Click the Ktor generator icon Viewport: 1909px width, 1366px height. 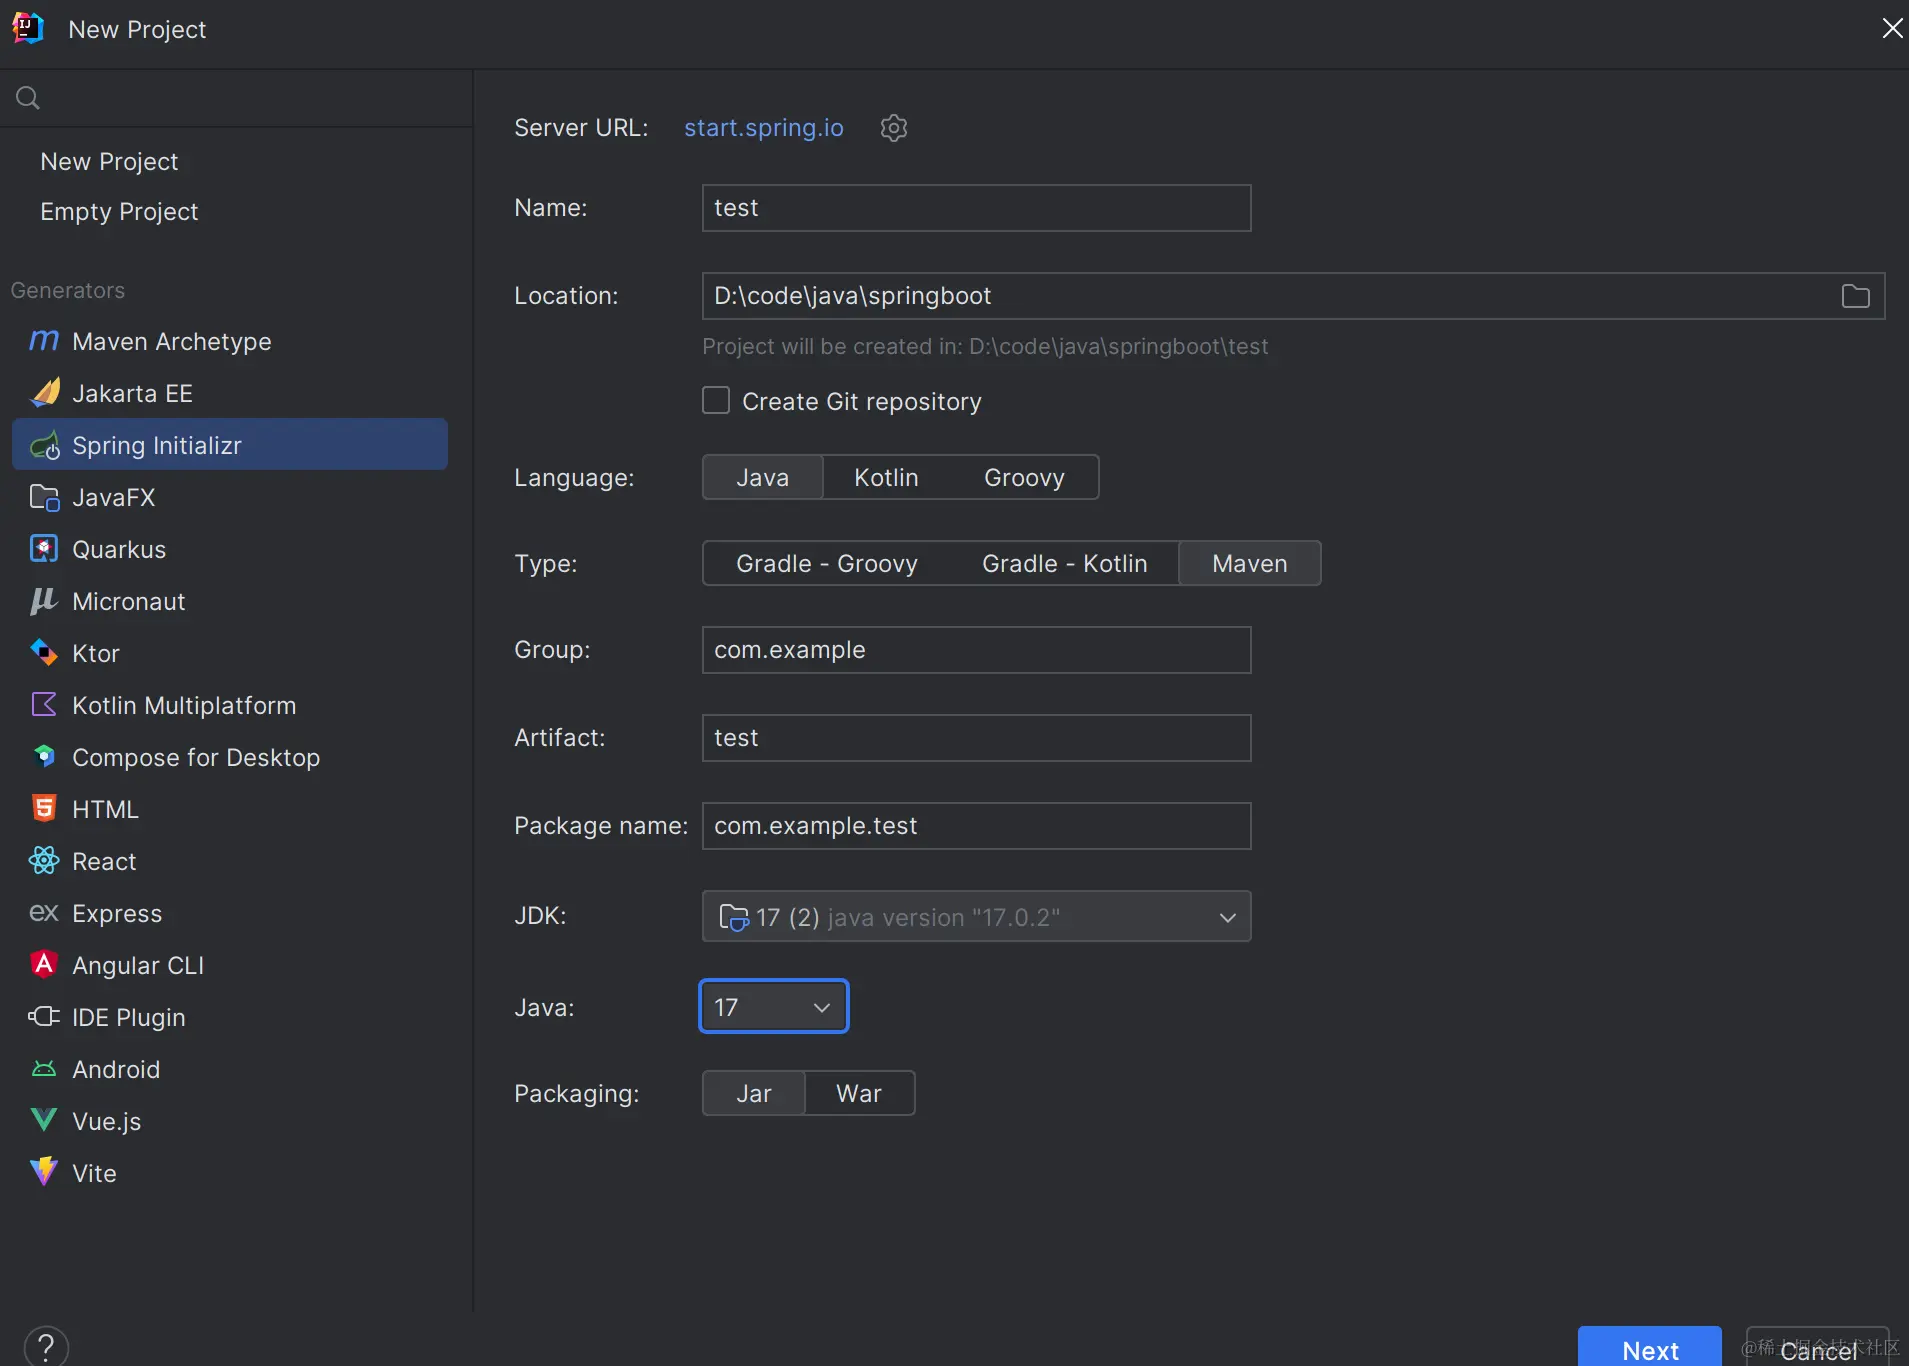coord(44,653)
